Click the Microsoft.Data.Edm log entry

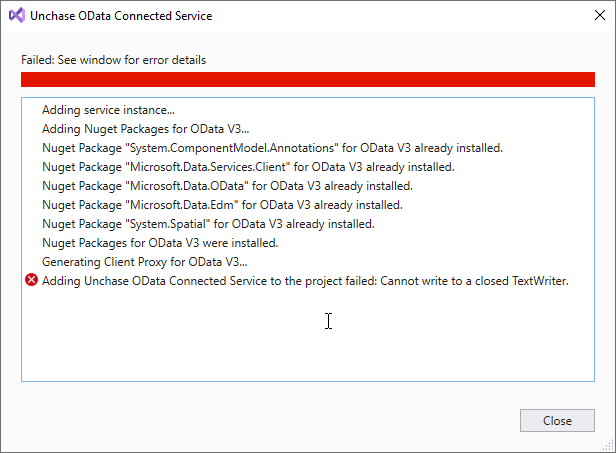click(222, 205)
